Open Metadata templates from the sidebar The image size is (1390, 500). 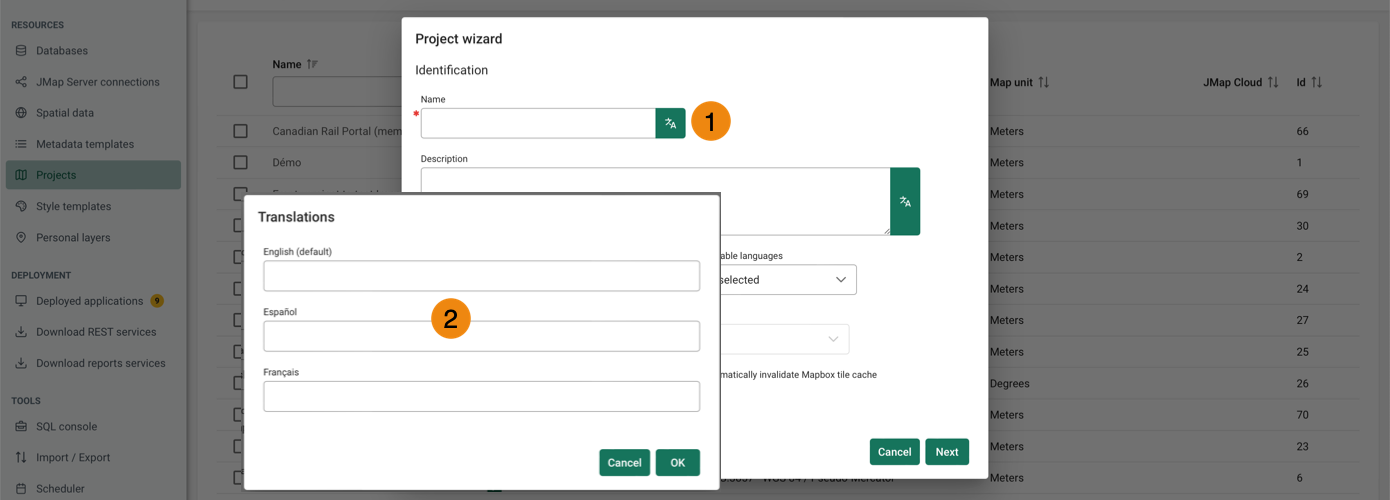click(x=84, y=144)
